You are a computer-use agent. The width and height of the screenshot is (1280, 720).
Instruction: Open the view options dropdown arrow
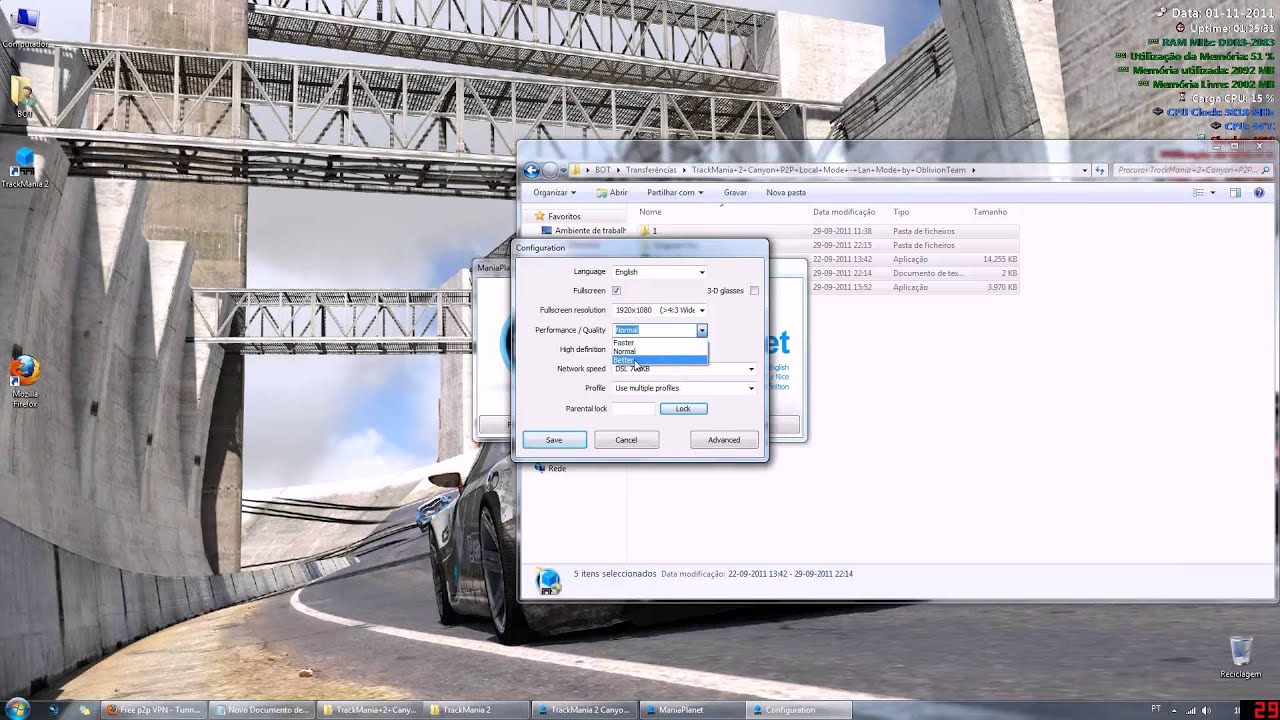click(1212, 192)
